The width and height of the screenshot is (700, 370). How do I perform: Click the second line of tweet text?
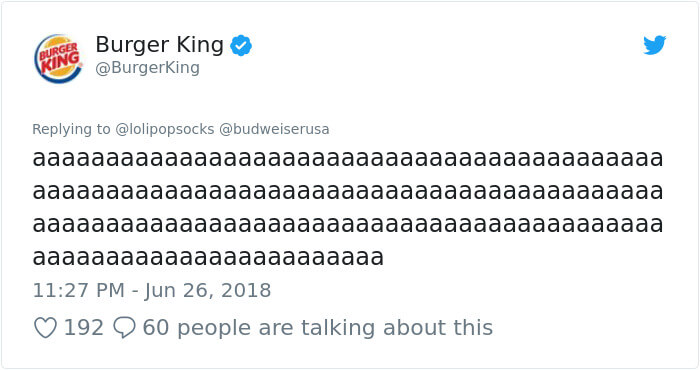[348, 191]
